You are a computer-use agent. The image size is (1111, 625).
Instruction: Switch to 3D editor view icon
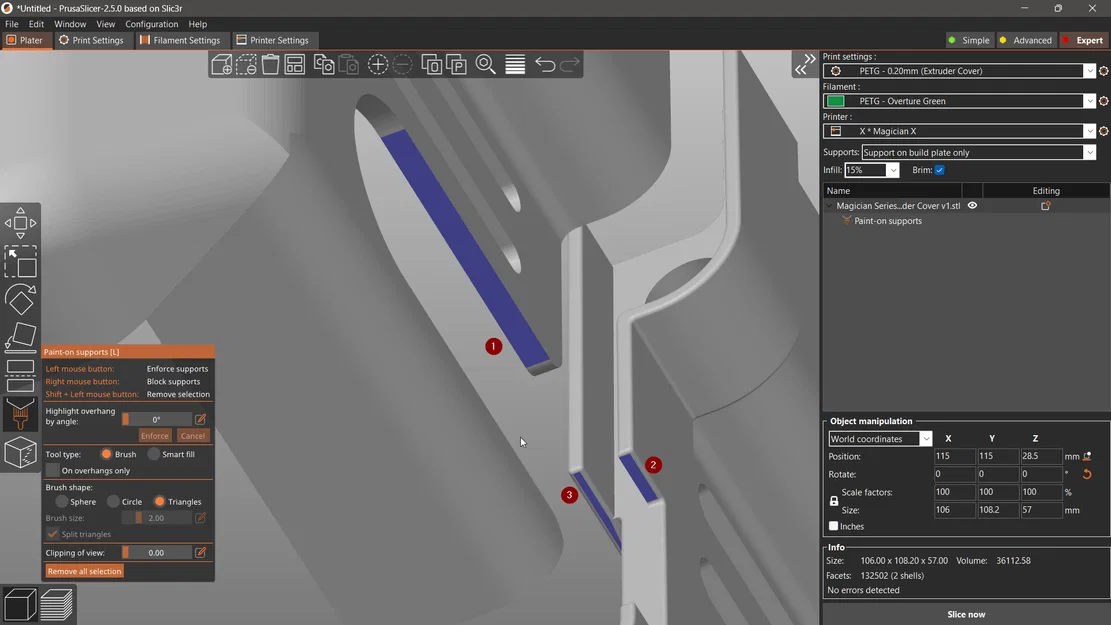(x=20, y=604)
